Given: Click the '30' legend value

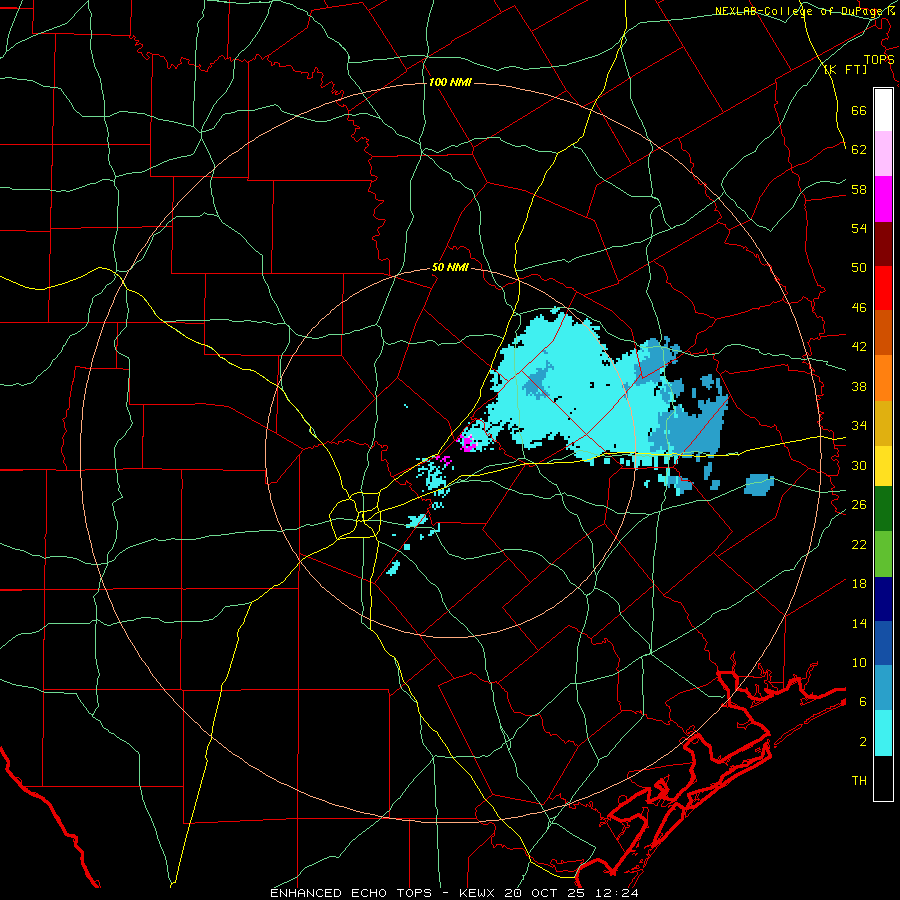Looking at the screenshot, I should click(x=859, y=465).
